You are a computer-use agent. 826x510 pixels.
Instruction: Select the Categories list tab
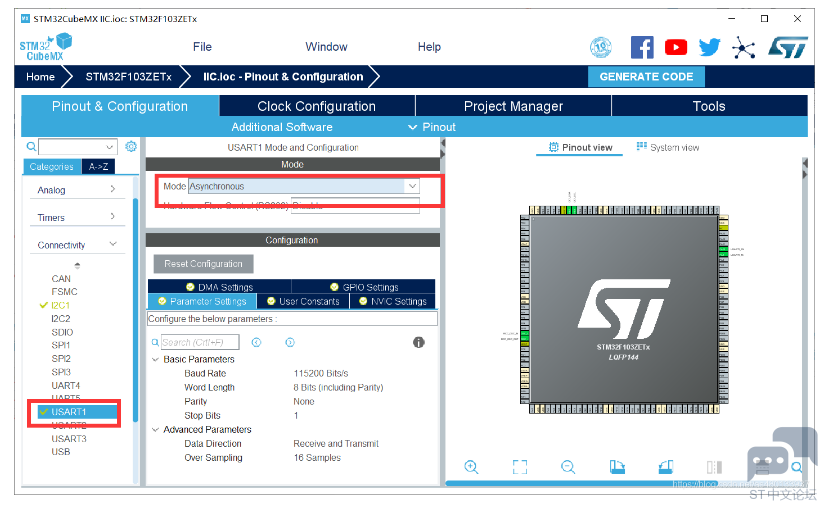pos(52,166)
